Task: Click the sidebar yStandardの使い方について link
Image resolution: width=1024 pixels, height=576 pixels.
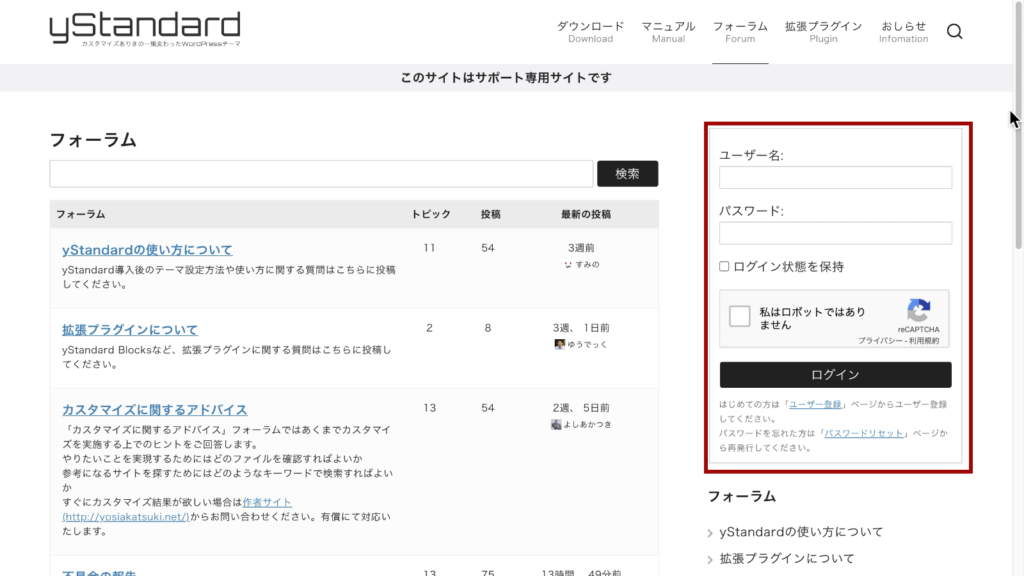Action: click(x=801, y=532)
